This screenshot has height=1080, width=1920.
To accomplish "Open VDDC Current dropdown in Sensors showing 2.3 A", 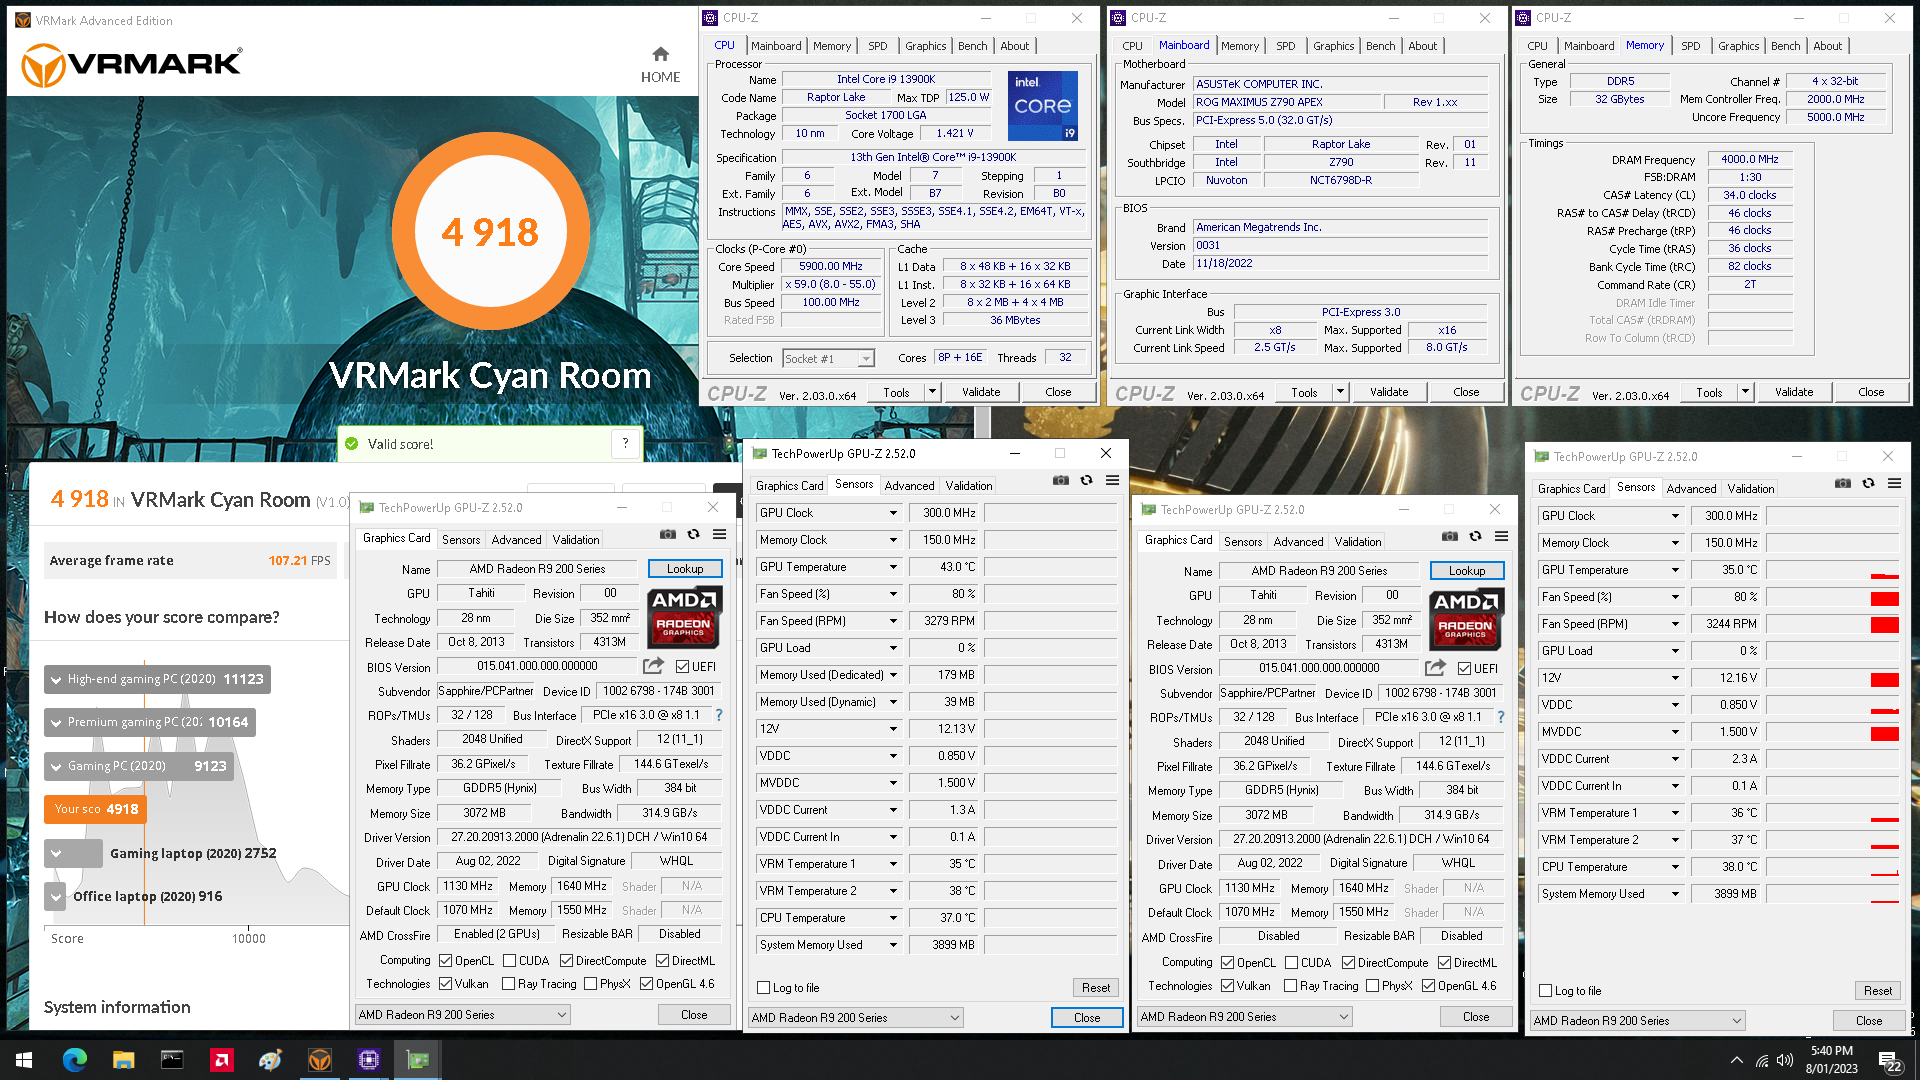I will 1675,759.
